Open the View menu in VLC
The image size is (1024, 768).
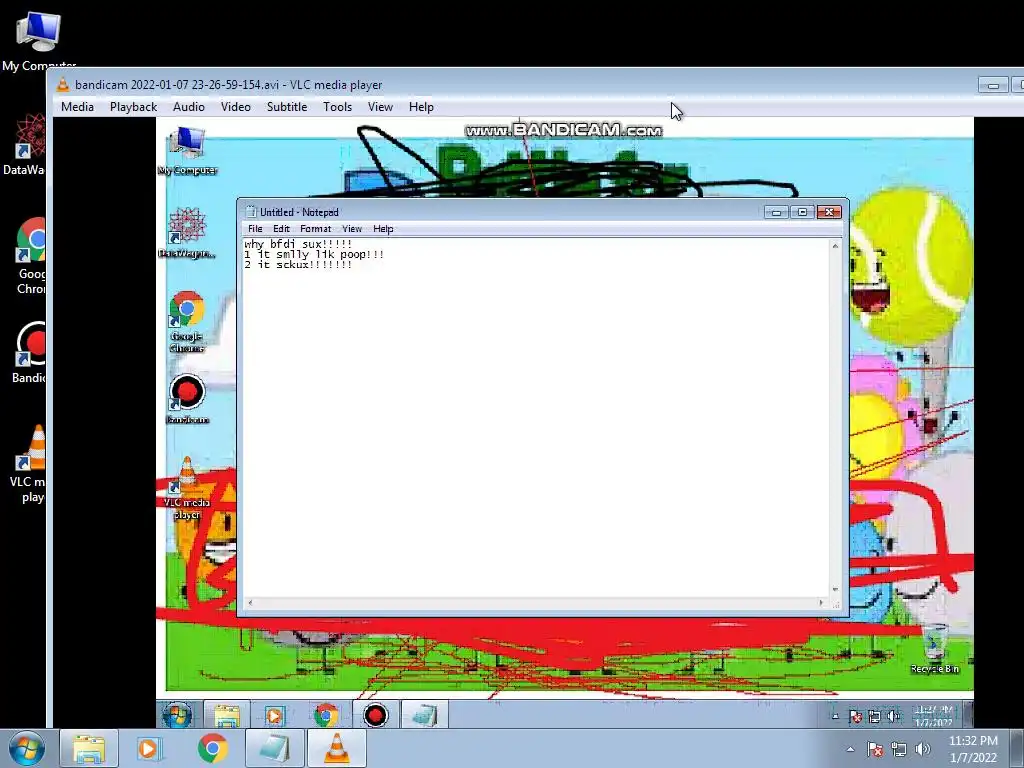(380, 106)
